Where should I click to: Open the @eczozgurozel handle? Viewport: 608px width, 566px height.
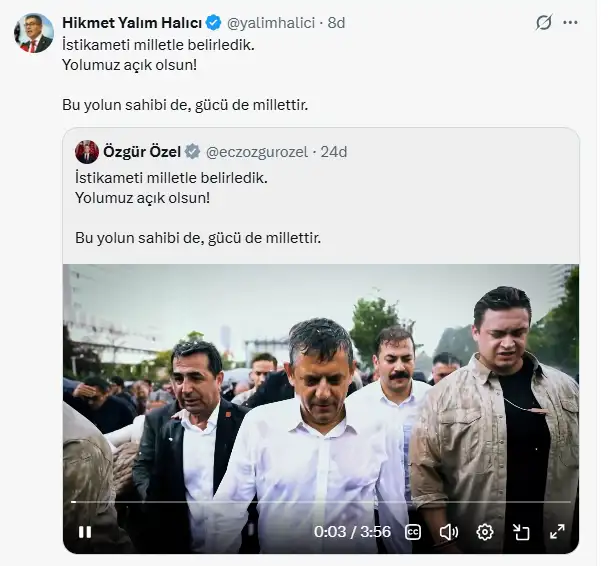tap(257, 152)
